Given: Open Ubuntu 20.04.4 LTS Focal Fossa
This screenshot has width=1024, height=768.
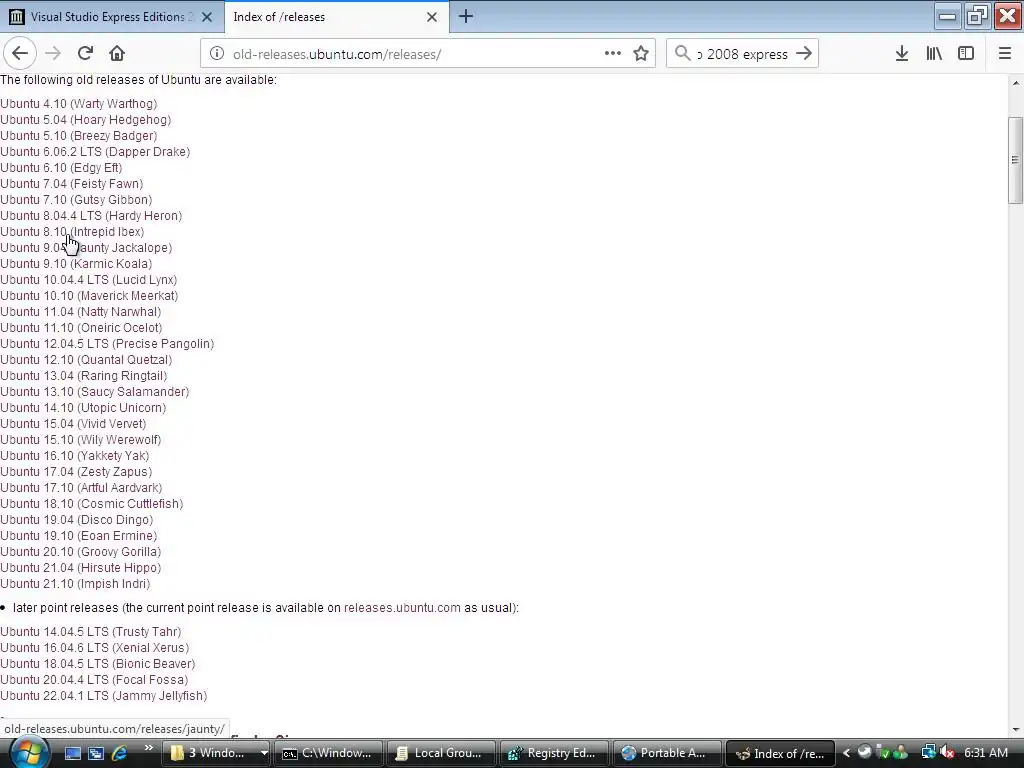Looking at the screenshot, I should (x=94, y=680).
